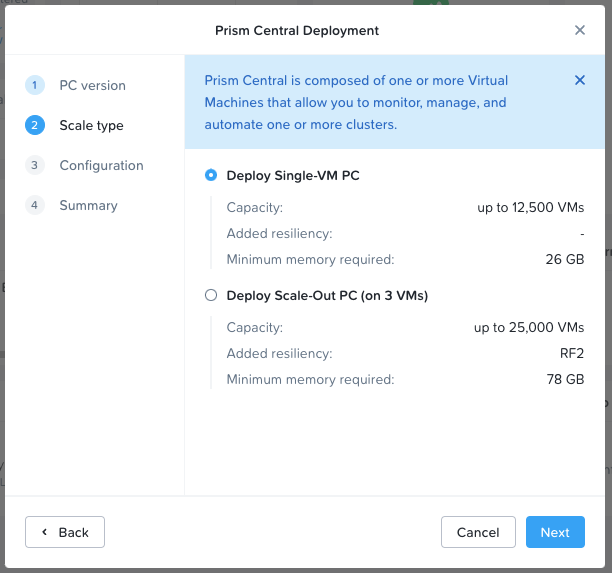Click the RF2 added resiliency value
Image resolution: width=612 pixels, height=573 pixels.
tap(572, 353)
